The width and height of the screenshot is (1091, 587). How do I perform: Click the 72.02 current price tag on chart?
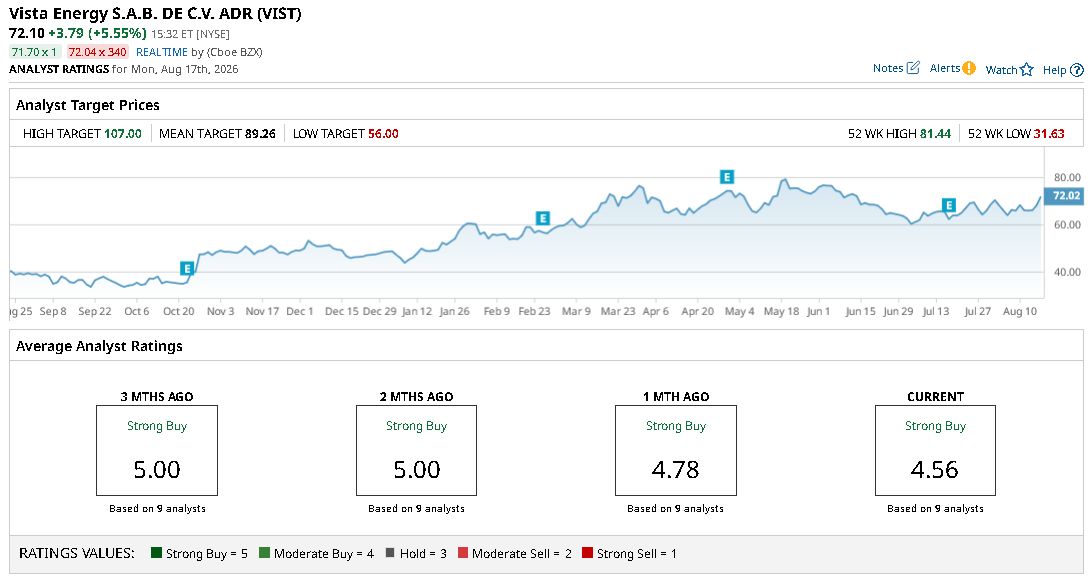click(x=1065, y=195)
